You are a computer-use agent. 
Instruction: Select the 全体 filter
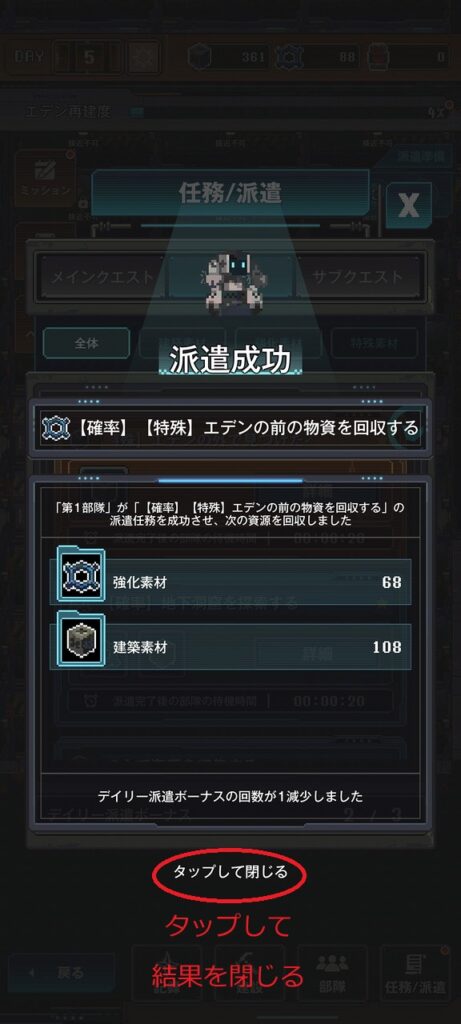[86, 343]
